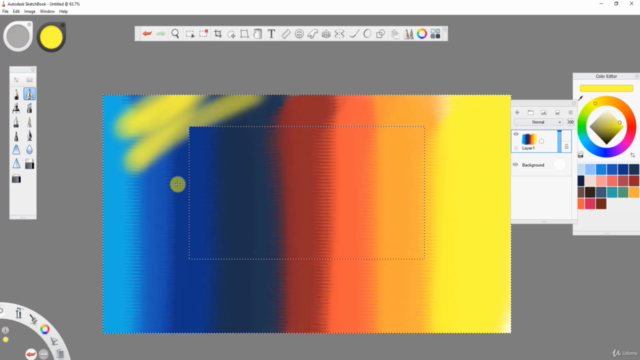Open the File menu

[x=5, y=11]
